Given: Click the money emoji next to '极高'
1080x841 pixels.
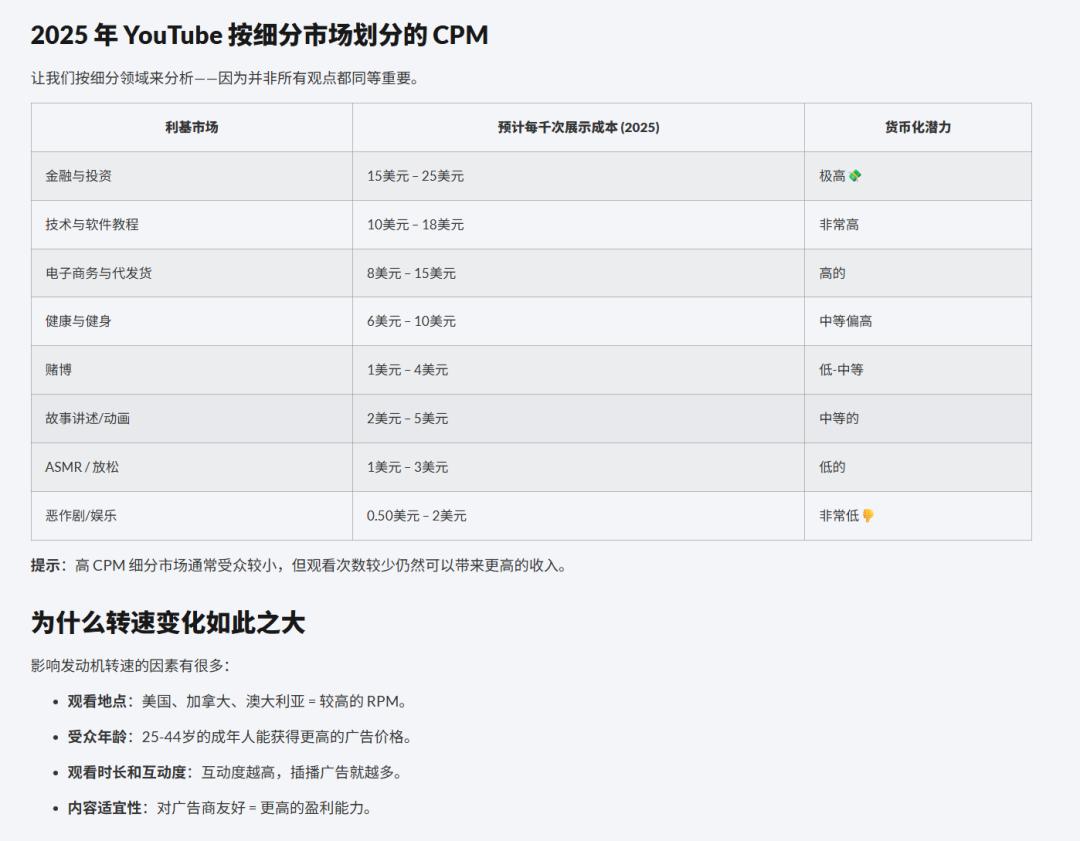Looking at the screenshot, I should [x=855, y=176].
